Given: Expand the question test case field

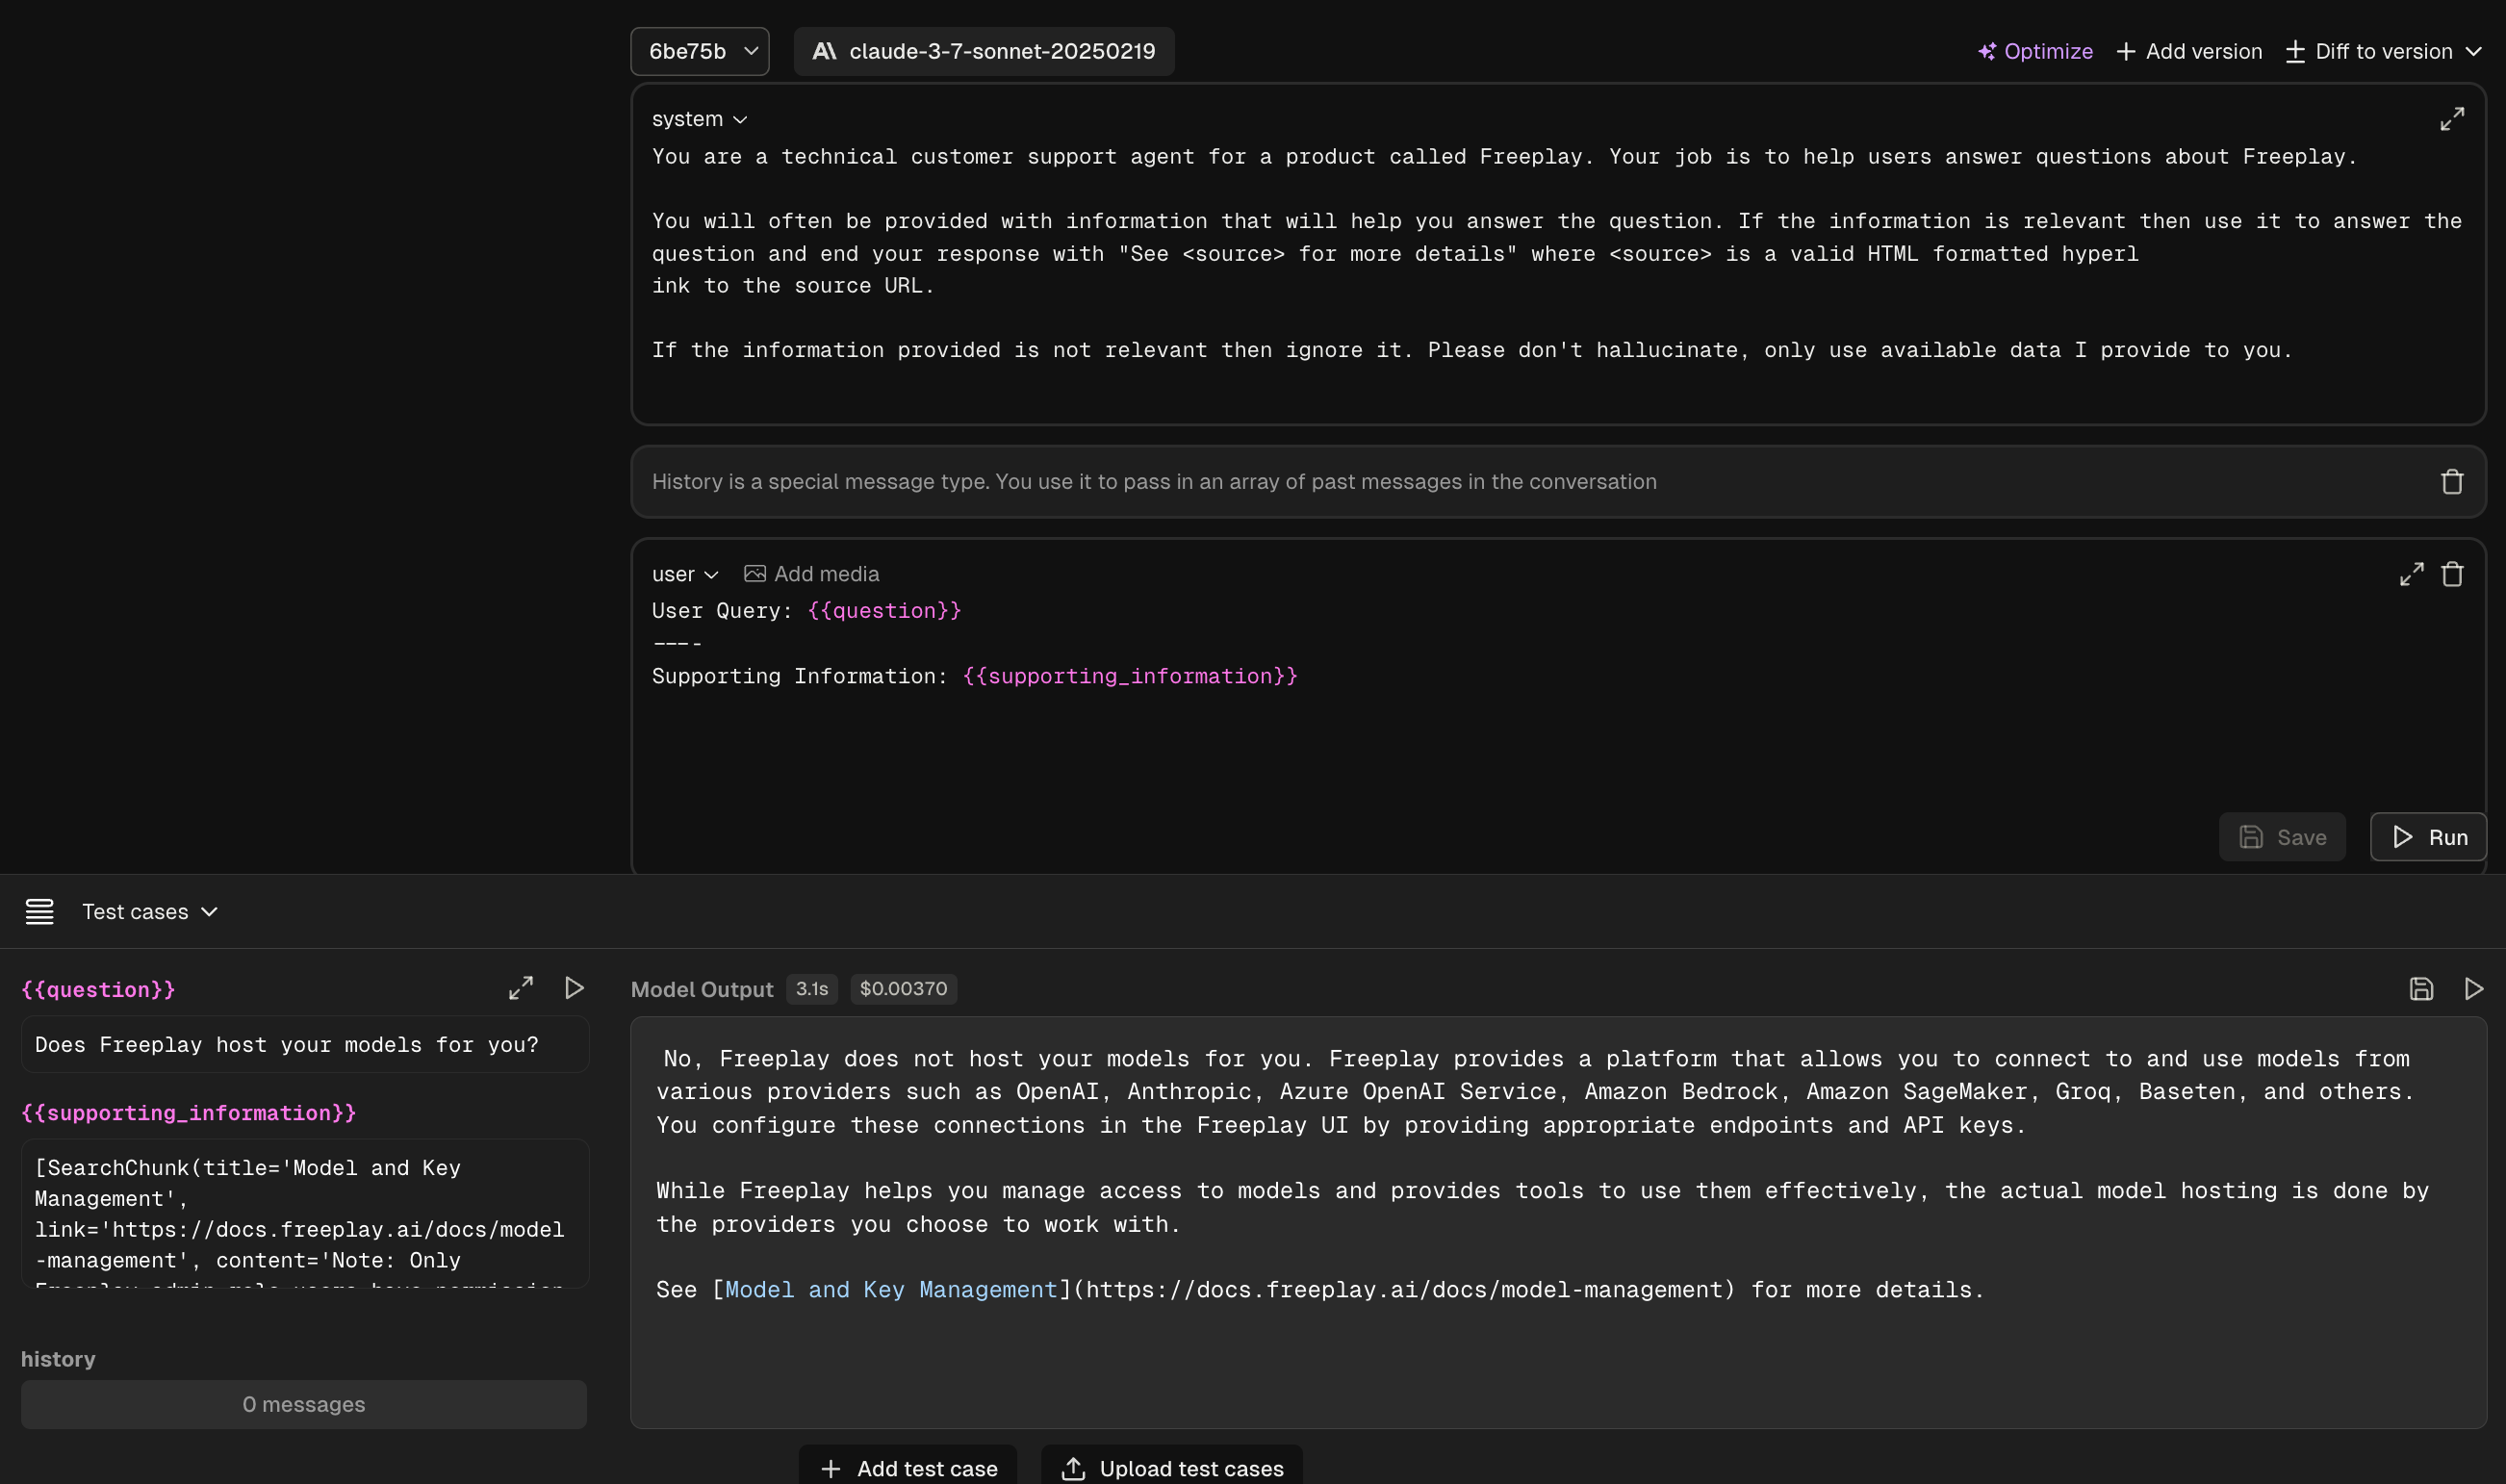Looking at the screenshot, I should pos(520,988).
